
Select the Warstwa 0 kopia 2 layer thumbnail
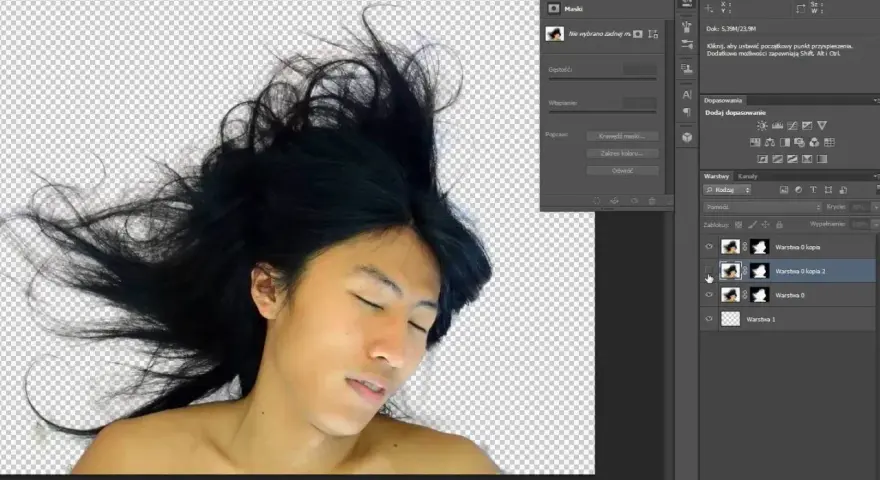(730, 271)
